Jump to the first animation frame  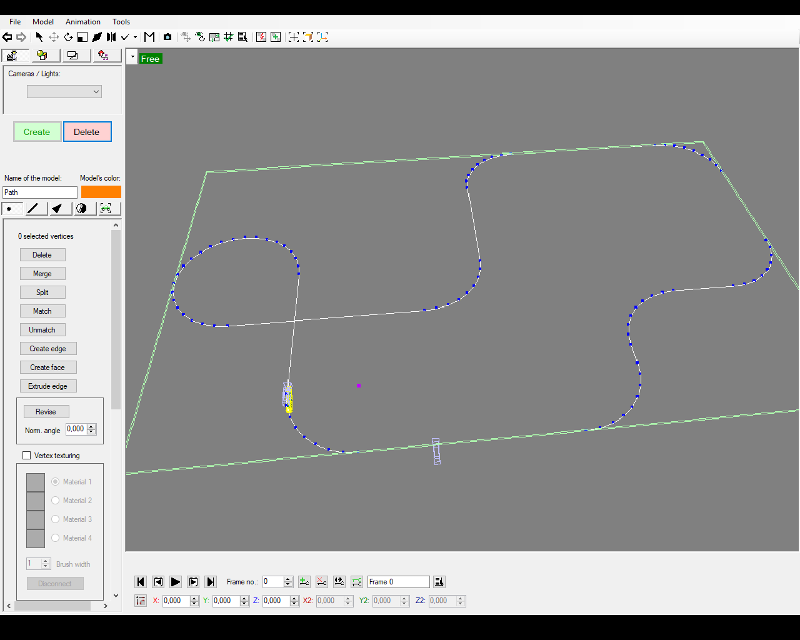tap(141, 581)
